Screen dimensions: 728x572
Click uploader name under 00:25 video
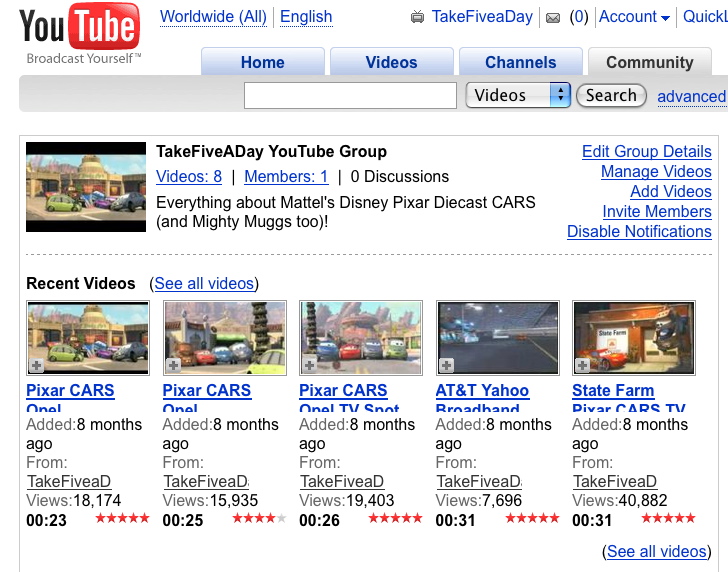[x=206, y=481]
